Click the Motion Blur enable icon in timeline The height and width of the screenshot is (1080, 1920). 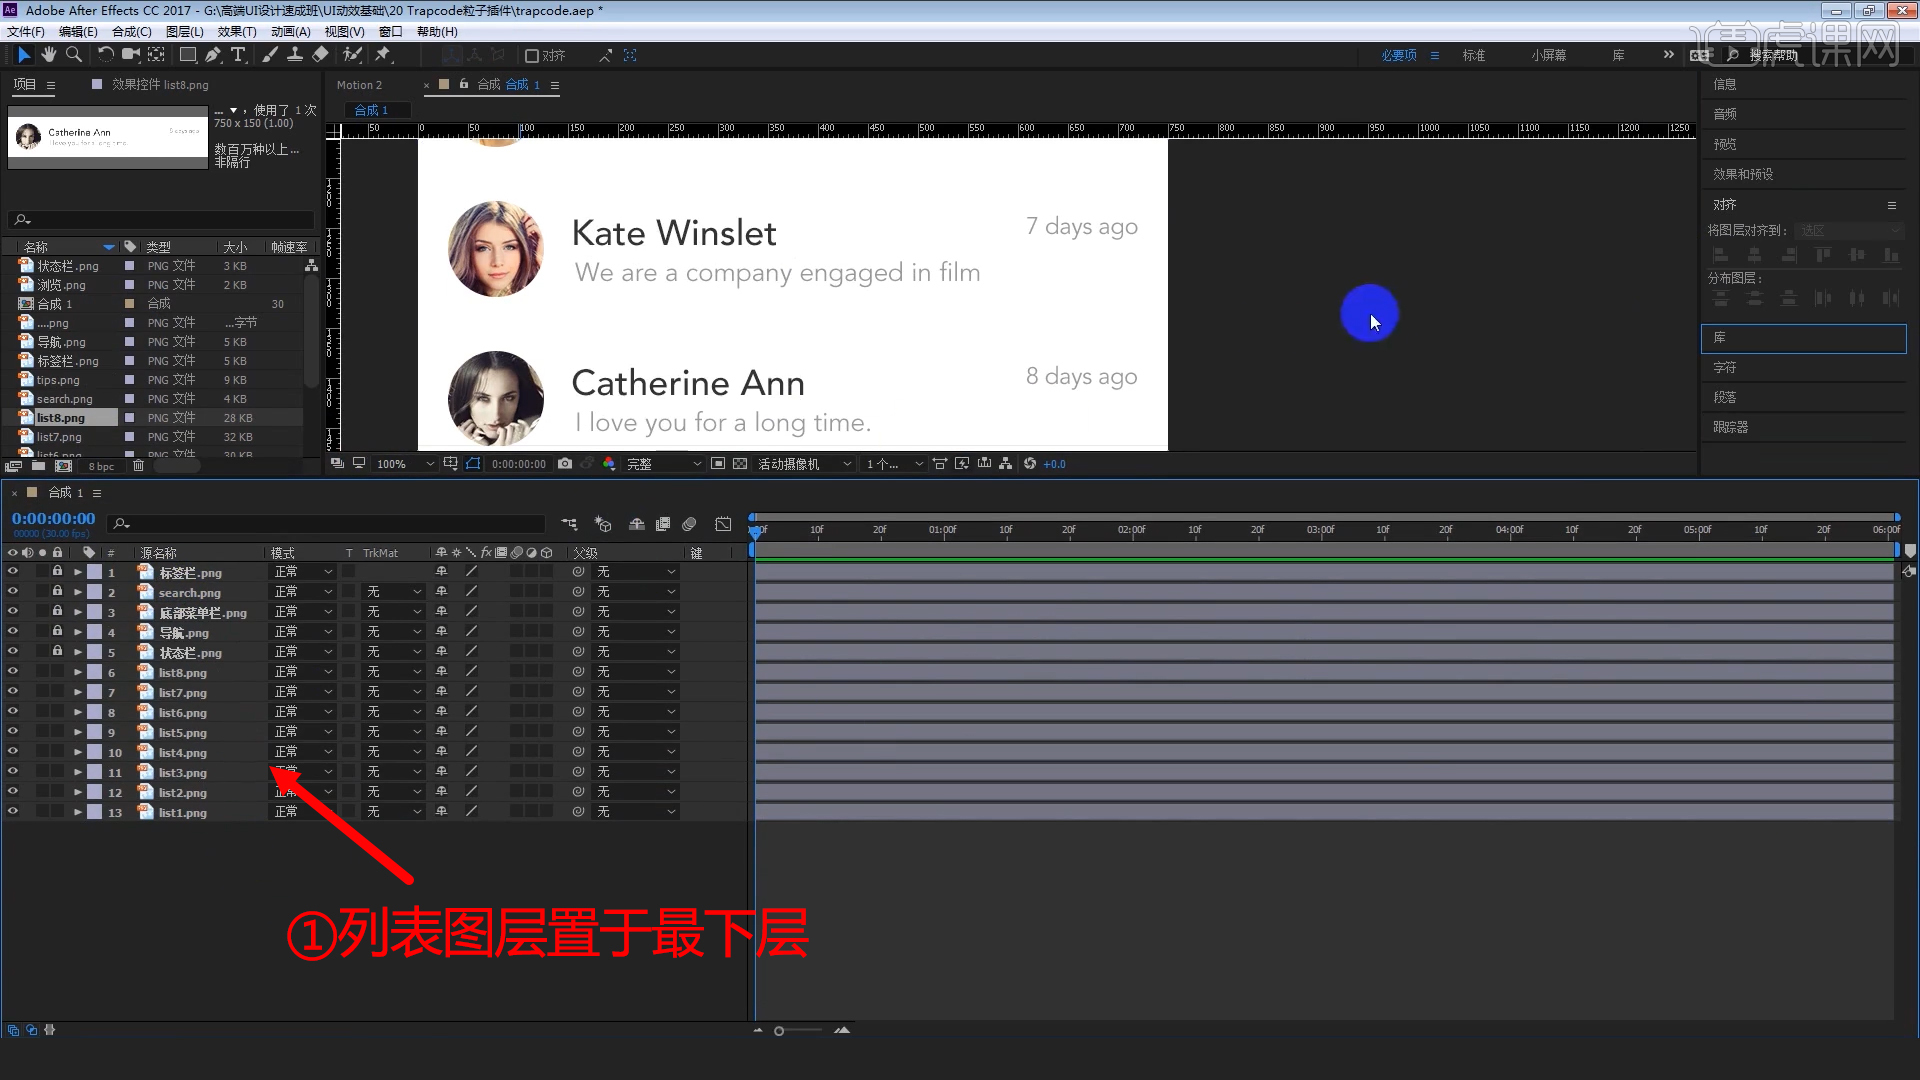[x=689, y=523]
